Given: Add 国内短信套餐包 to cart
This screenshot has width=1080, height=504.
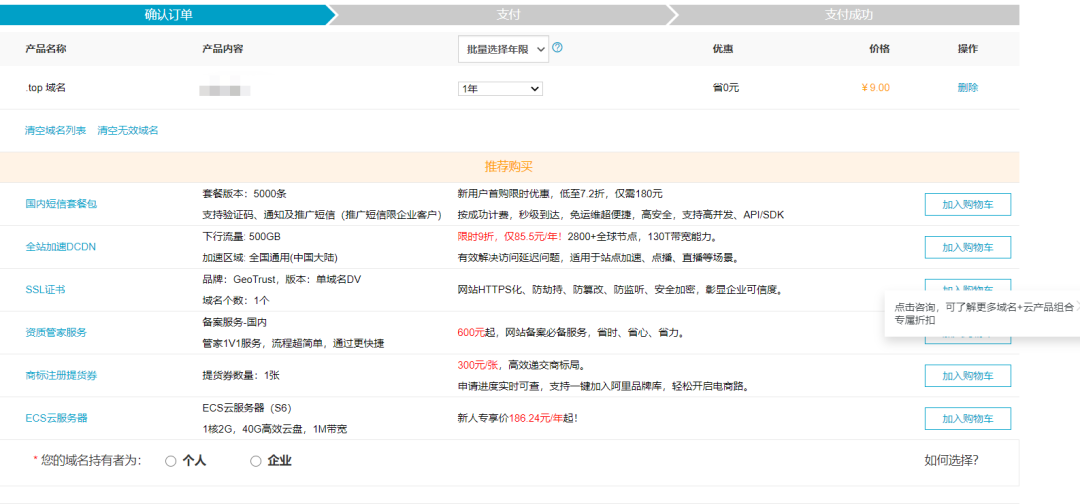Looking at the screenshot, I should click(x=968, y=204).
